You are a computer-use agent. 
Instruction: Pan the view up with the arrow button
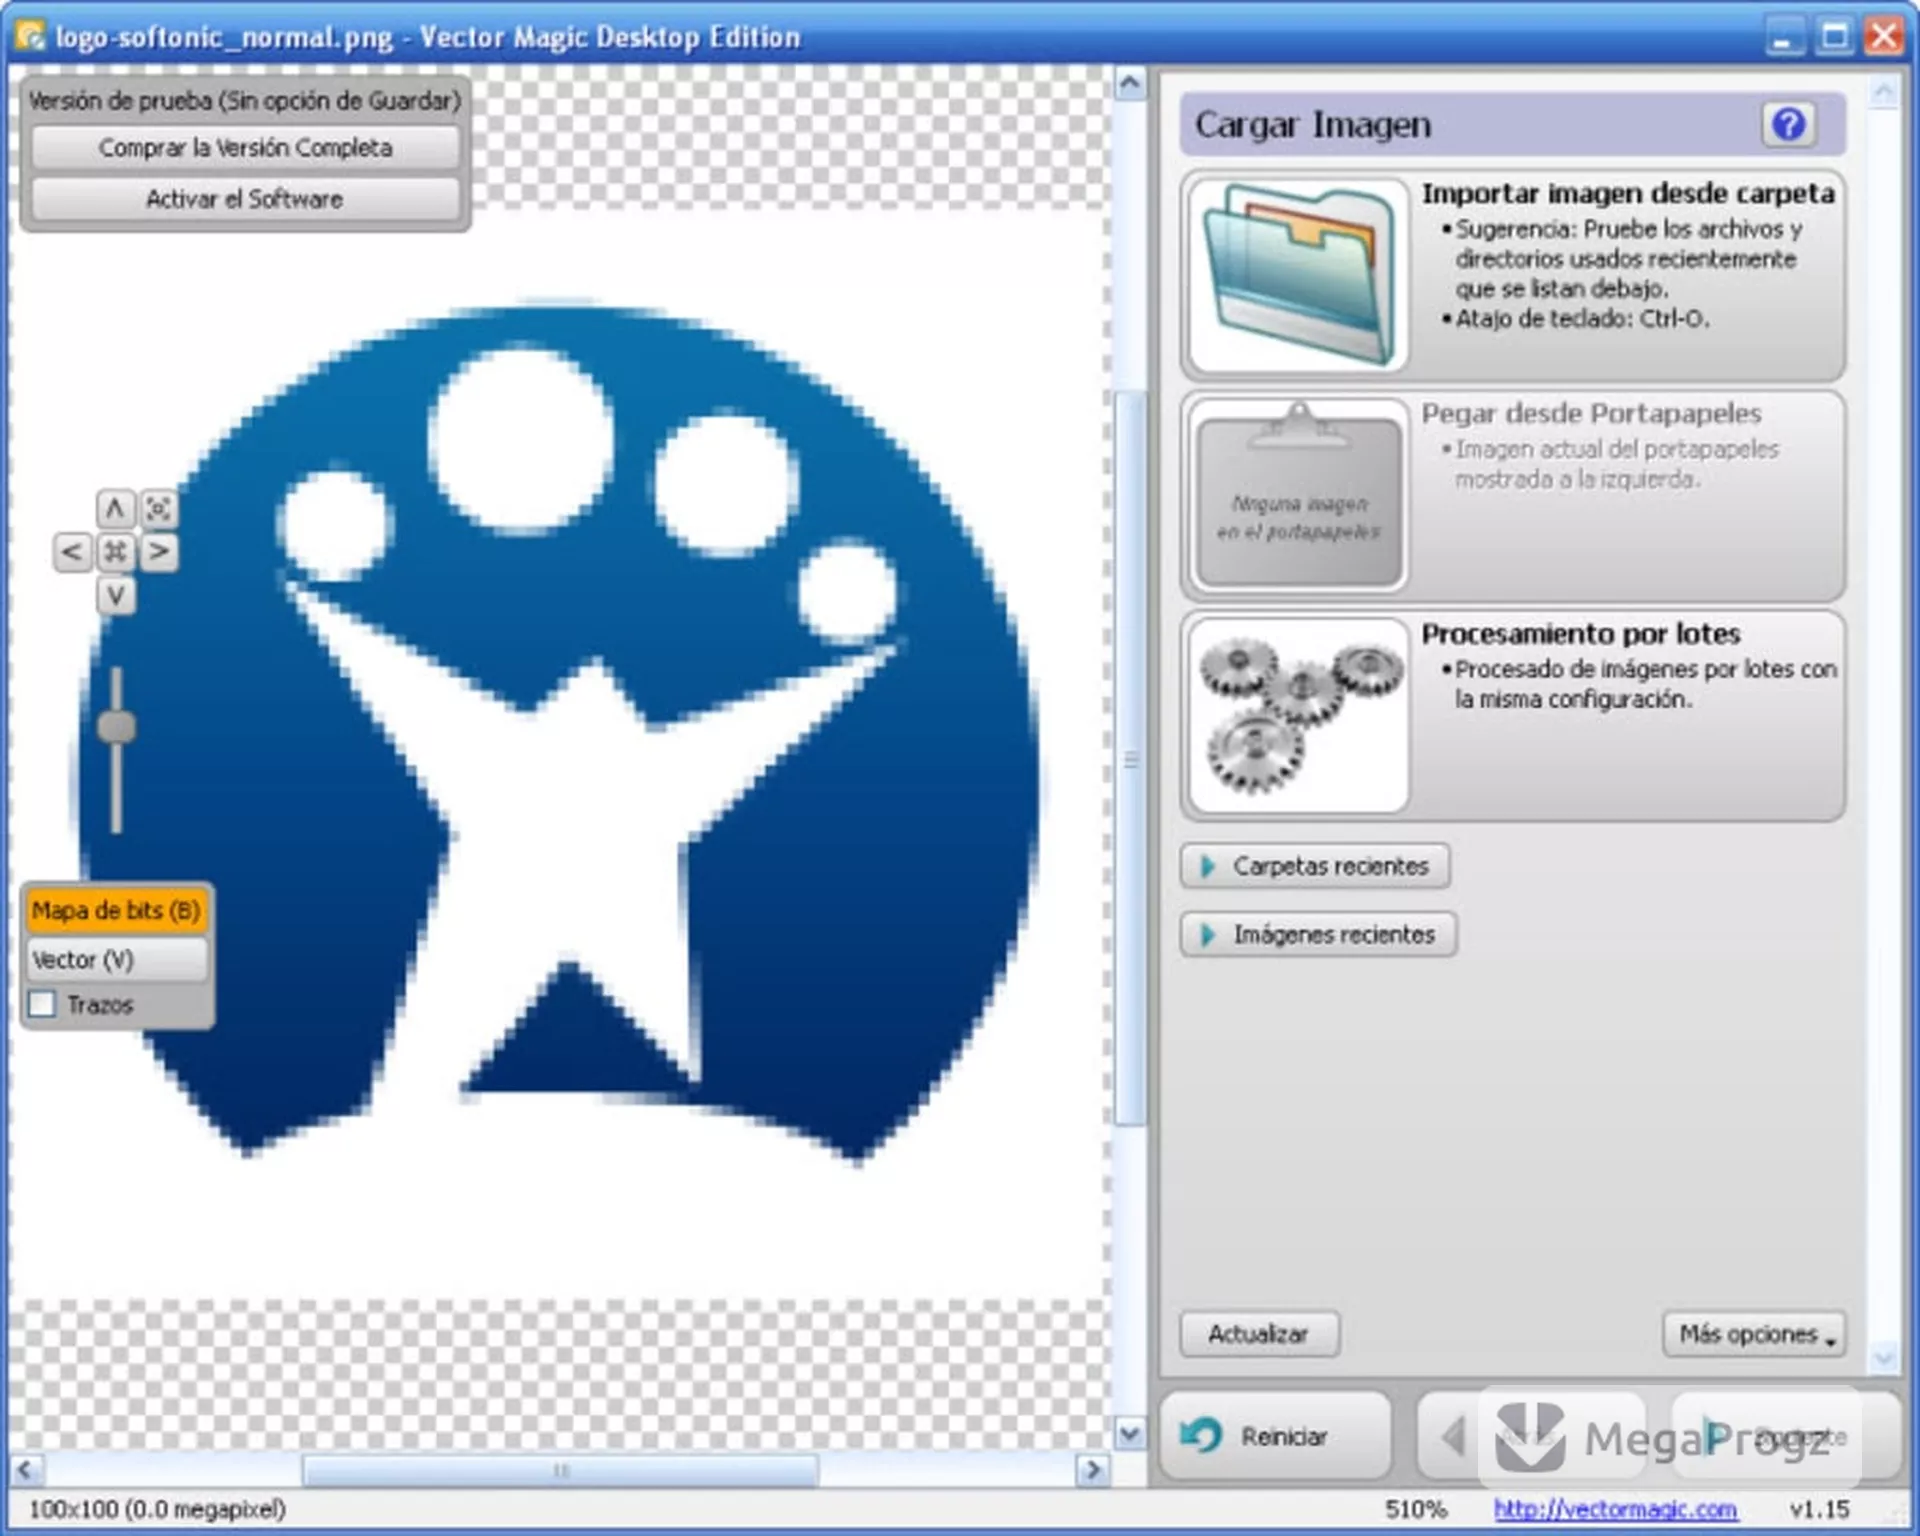tap(115, 509)
